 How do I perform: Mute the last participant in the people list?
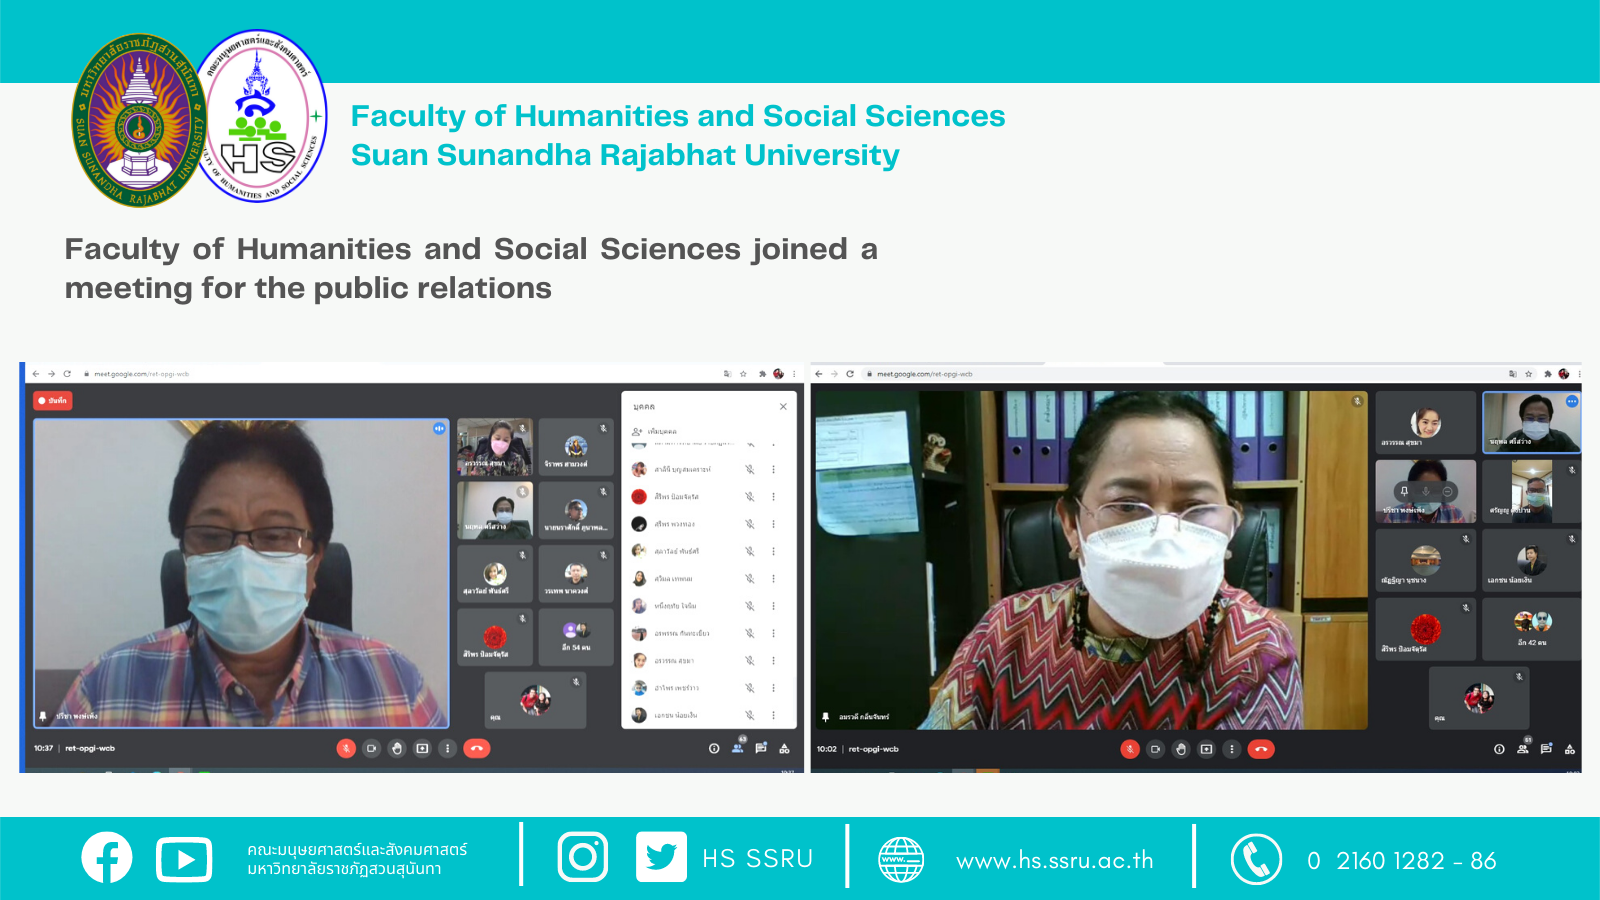(749, 715)
